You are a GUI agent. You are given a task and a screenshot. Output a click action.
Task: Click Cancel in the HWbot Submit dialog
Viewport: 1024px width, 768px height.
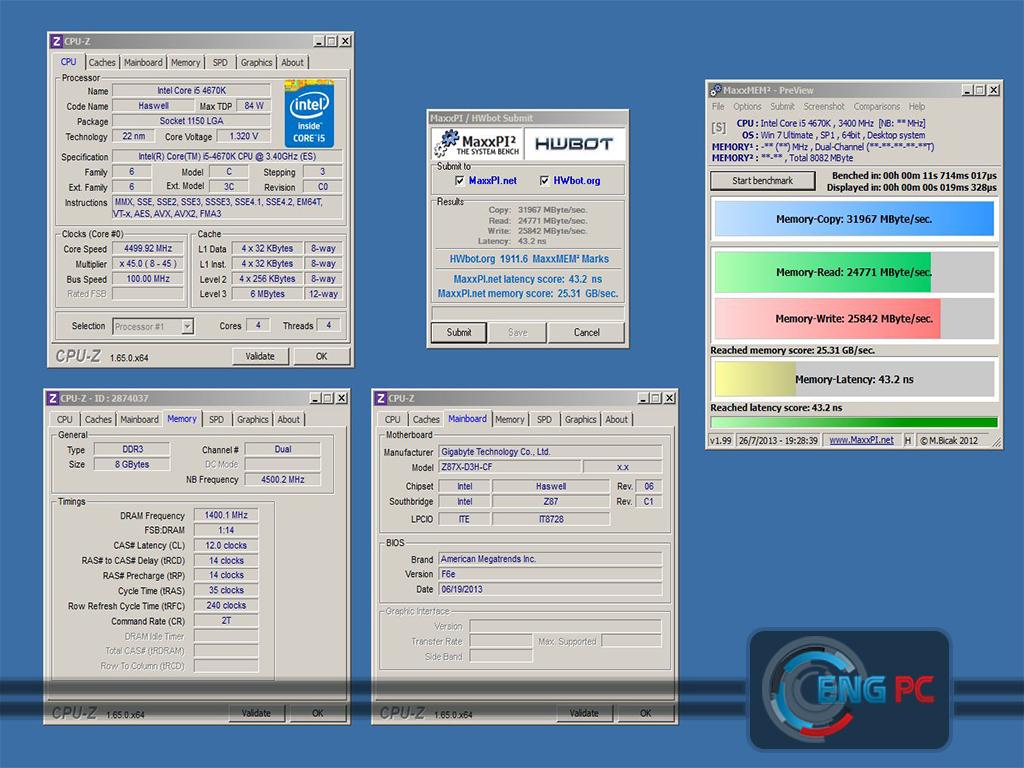pyautogui.click(x=586, y=332)
